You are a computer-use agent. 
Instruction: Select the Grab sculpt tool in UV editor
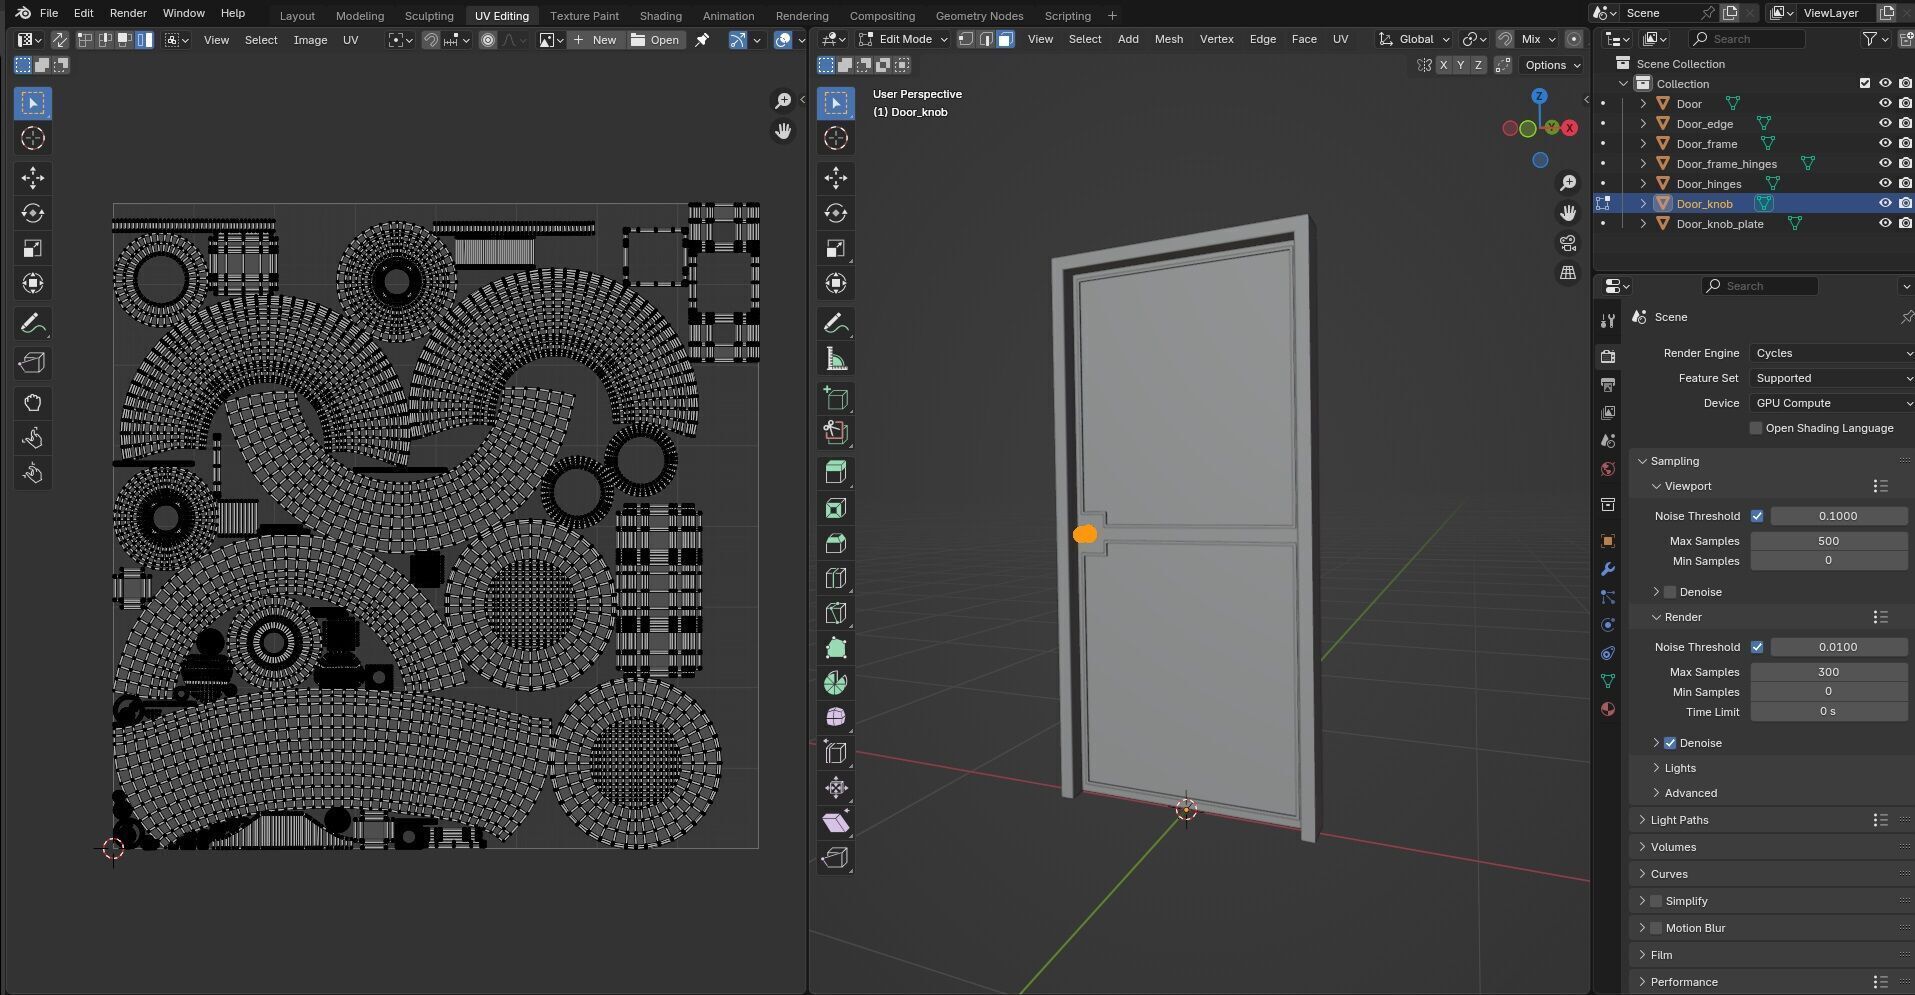tap(33, 403)
